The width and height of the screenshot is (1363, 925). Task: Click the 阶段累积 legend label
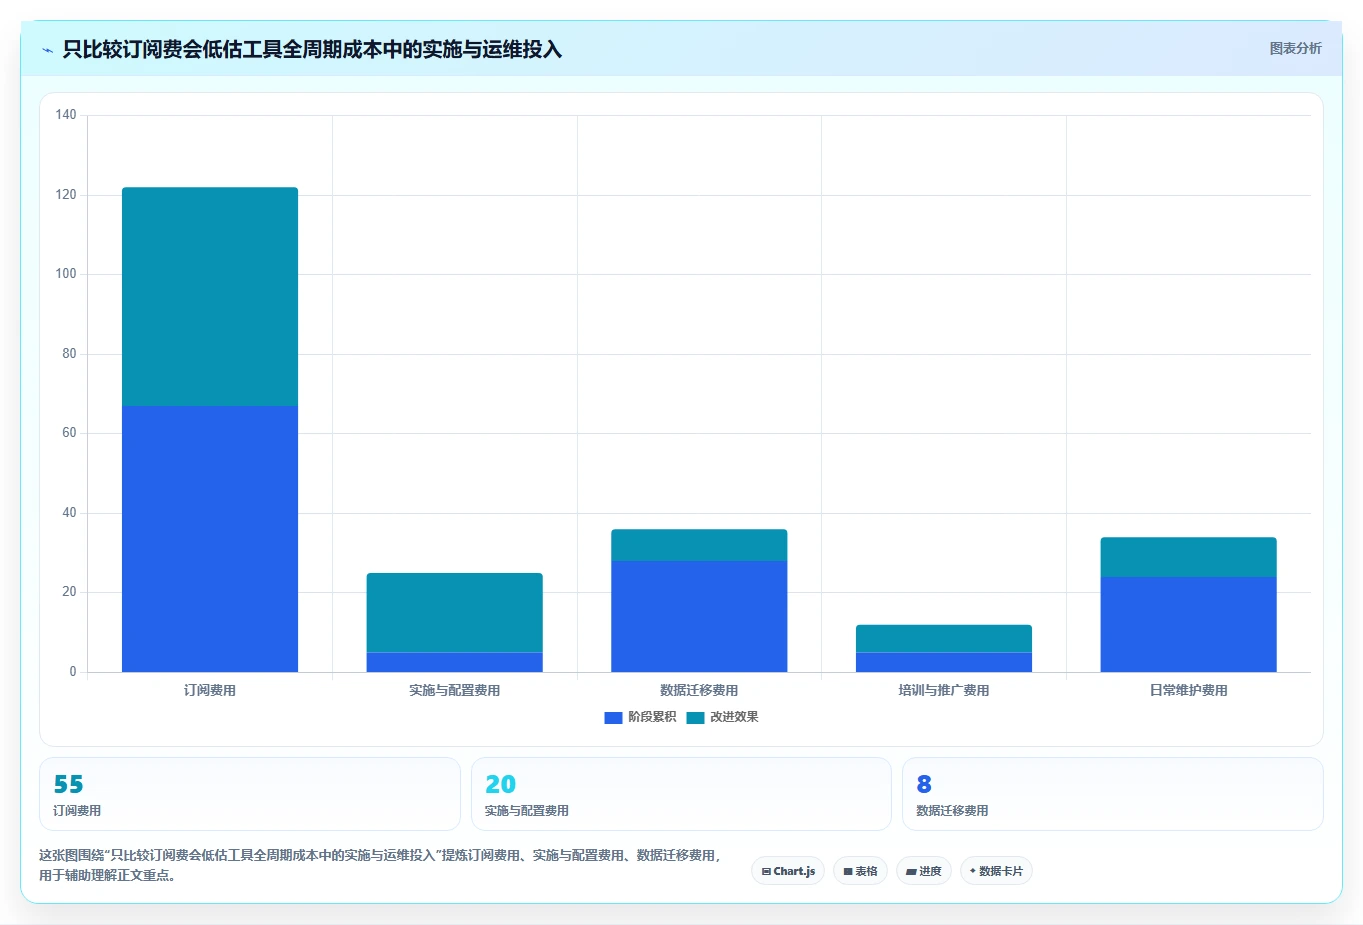click(652, 717)
